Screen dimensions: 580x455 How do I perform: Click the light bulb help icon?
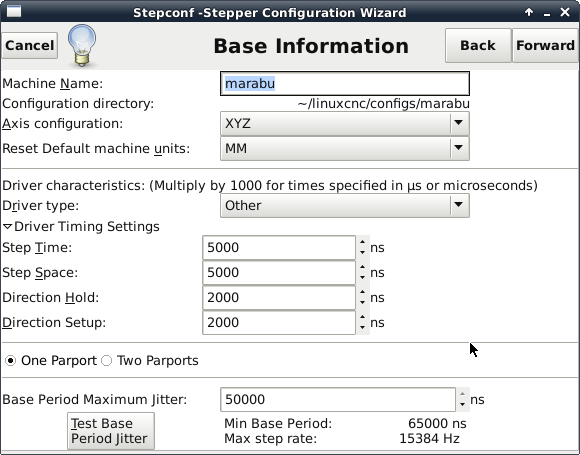point(82,46)
